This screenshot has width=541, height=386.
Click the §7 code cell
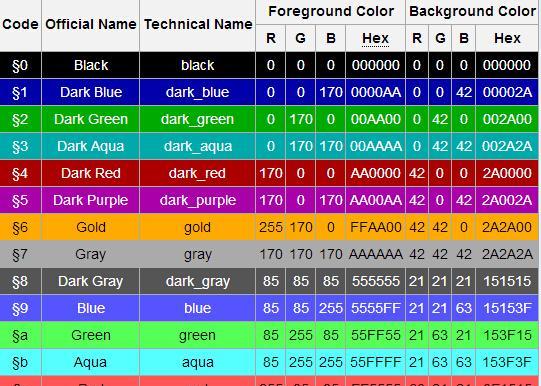pos(20,254)
